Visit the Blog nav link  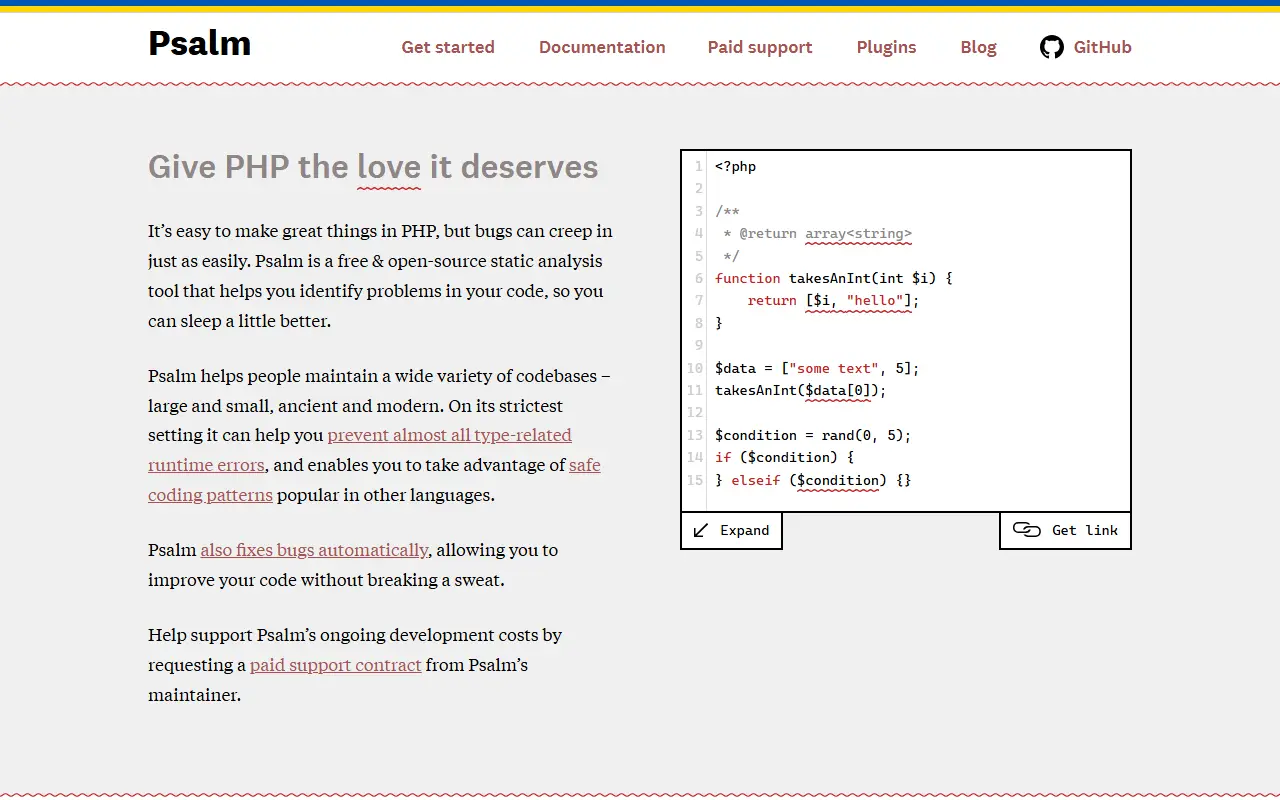[x=979, y=47]
